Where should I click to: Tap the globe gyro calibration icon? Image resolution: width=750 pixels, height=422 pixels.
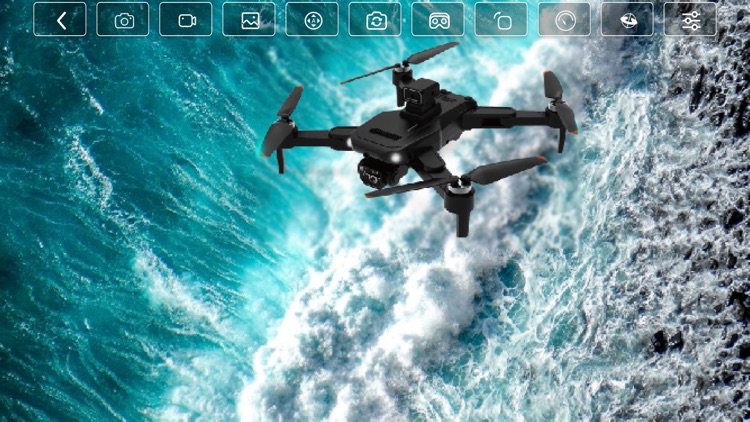[627, 19]
